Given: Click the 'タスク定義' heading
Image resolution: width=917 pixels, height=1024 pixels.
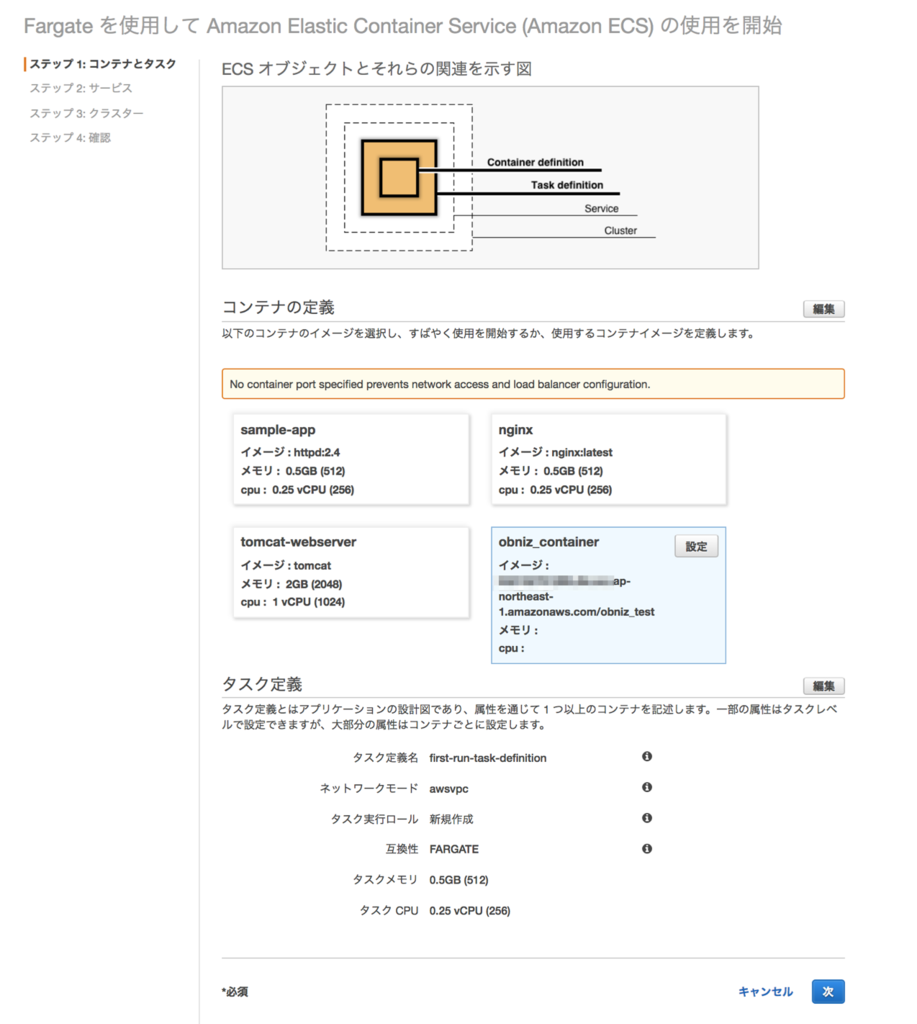Looking at the screenshot, I should pyautogui.click(x=262, y=684).
